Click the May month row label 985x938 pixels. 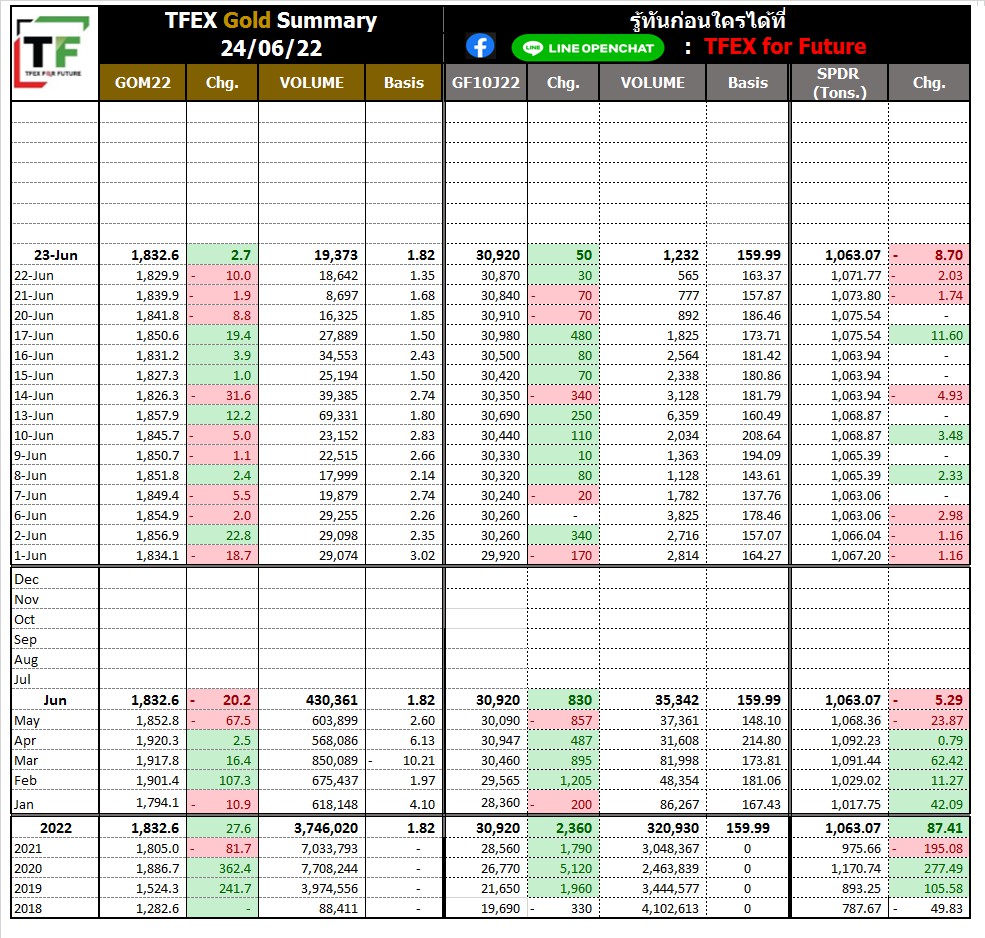click(x=27, y=720)
